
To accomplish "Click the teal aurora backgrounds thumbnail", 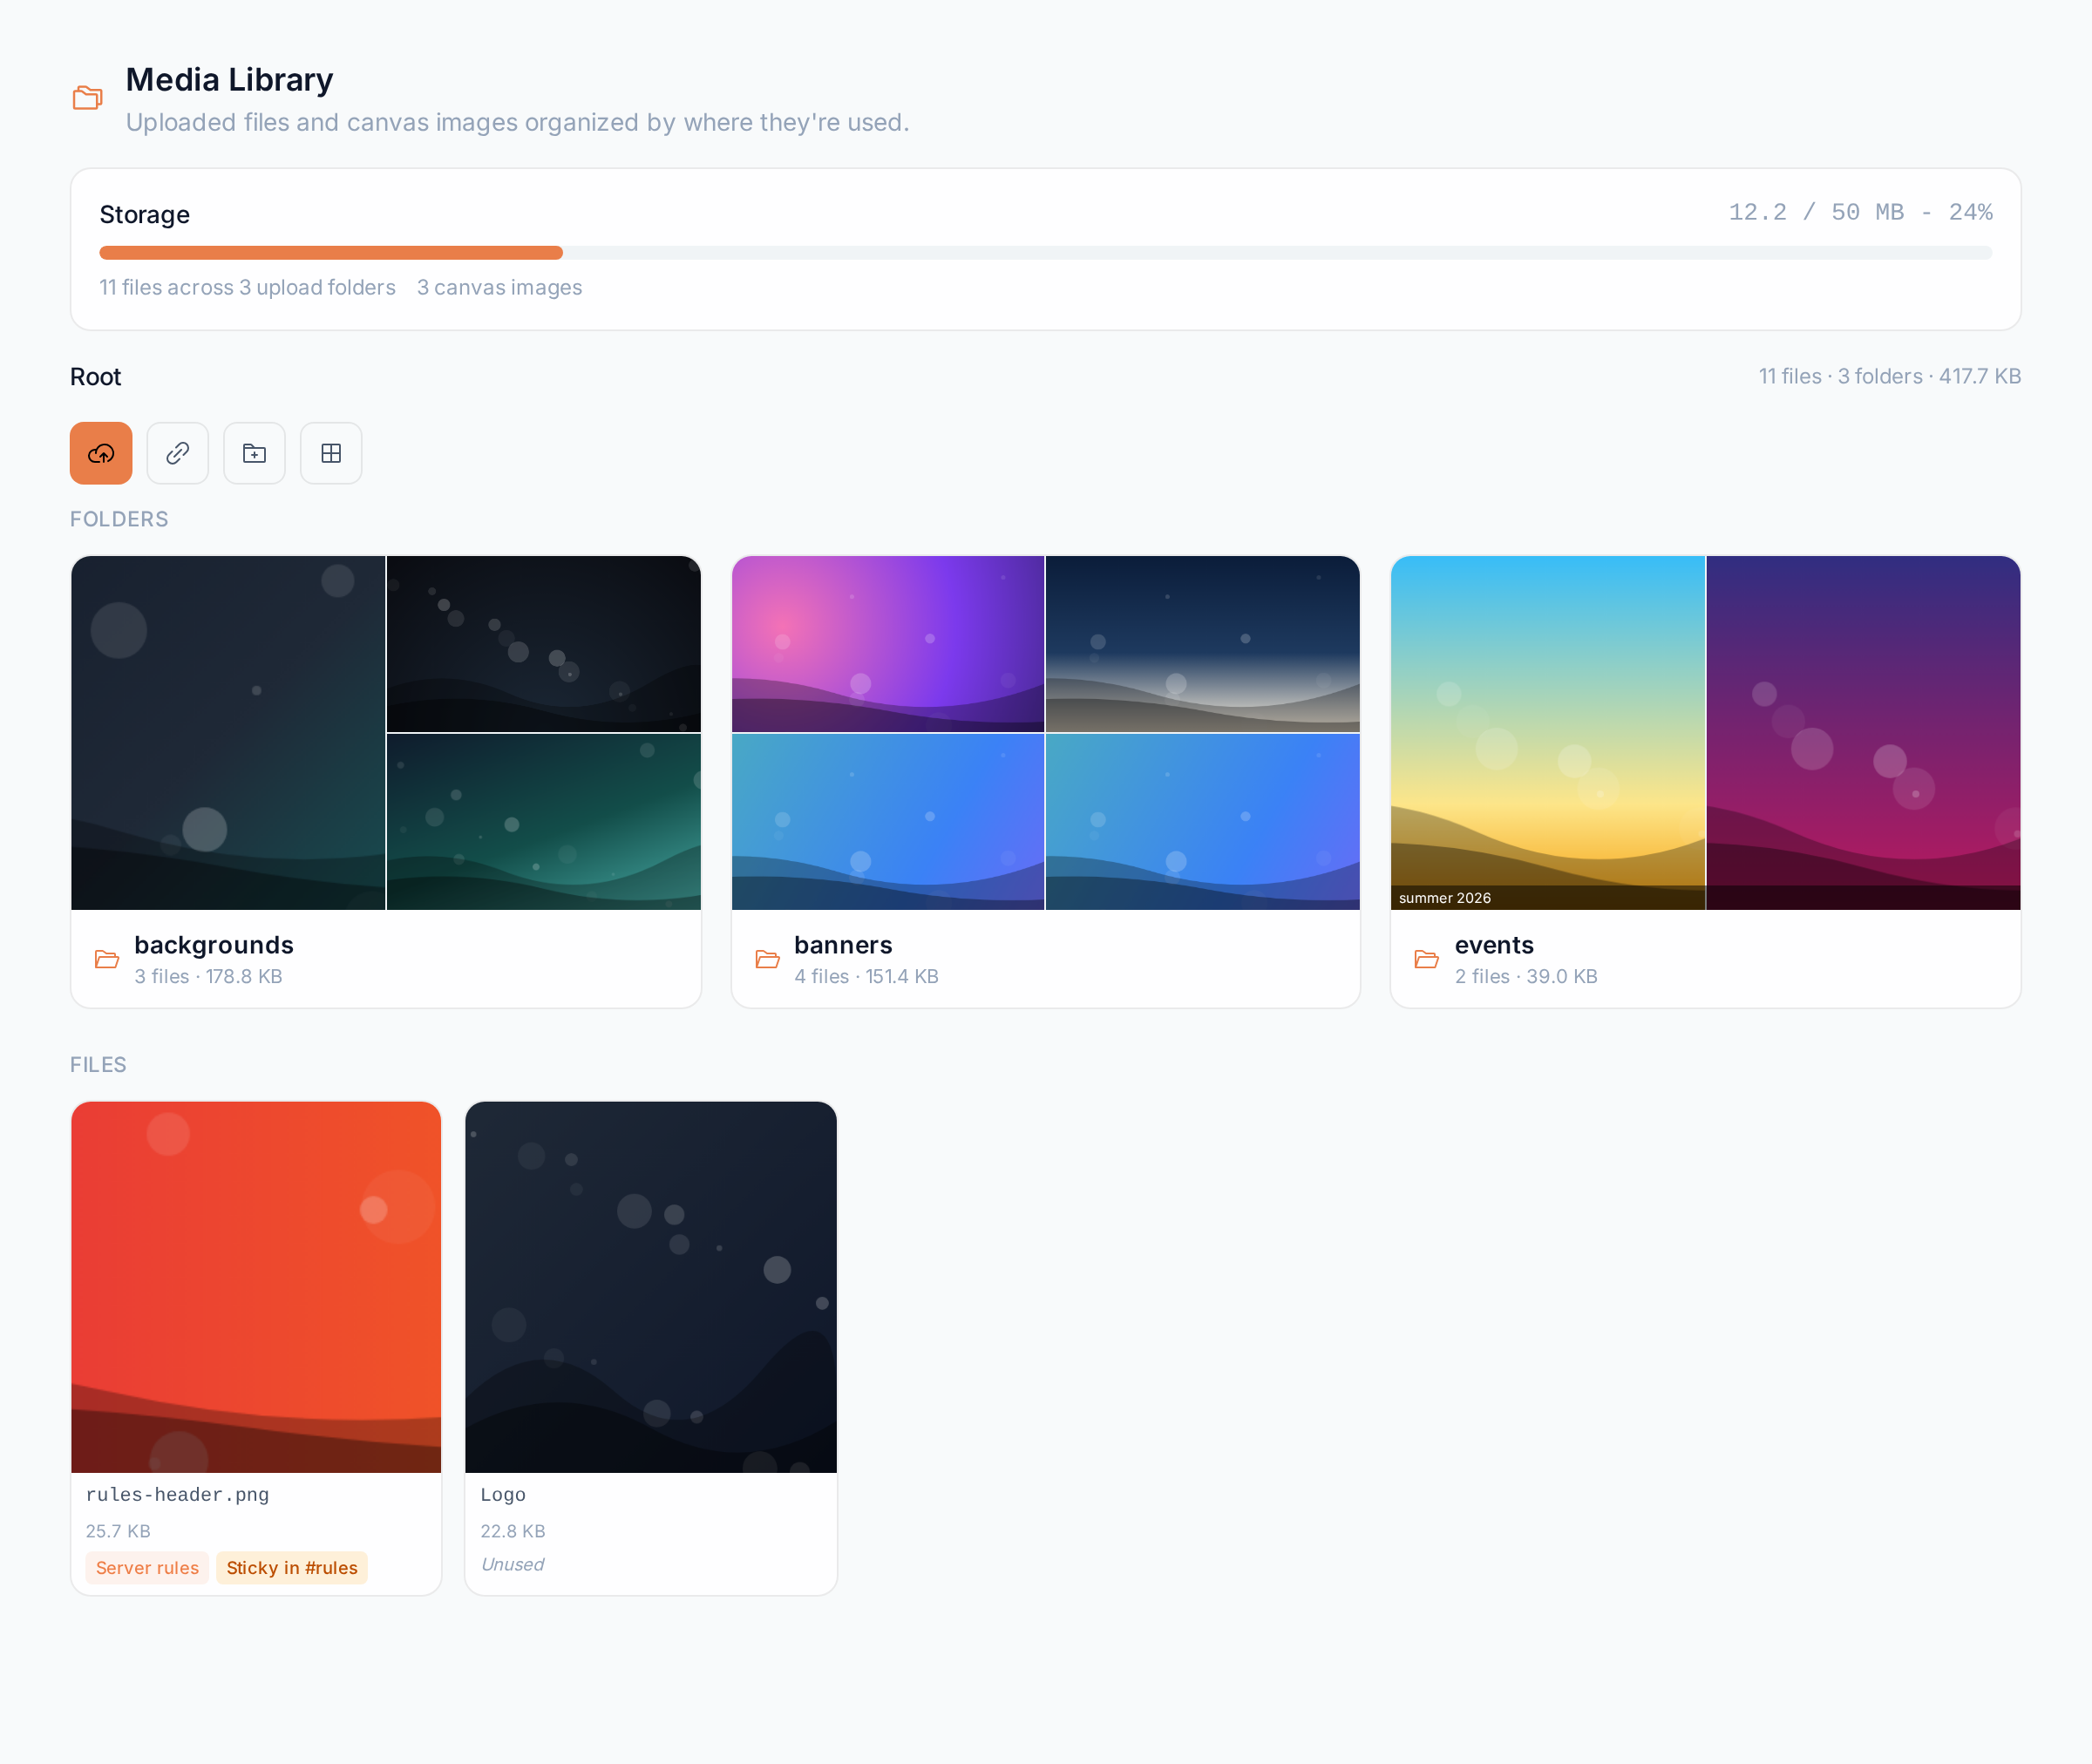I will click(544, 822).
